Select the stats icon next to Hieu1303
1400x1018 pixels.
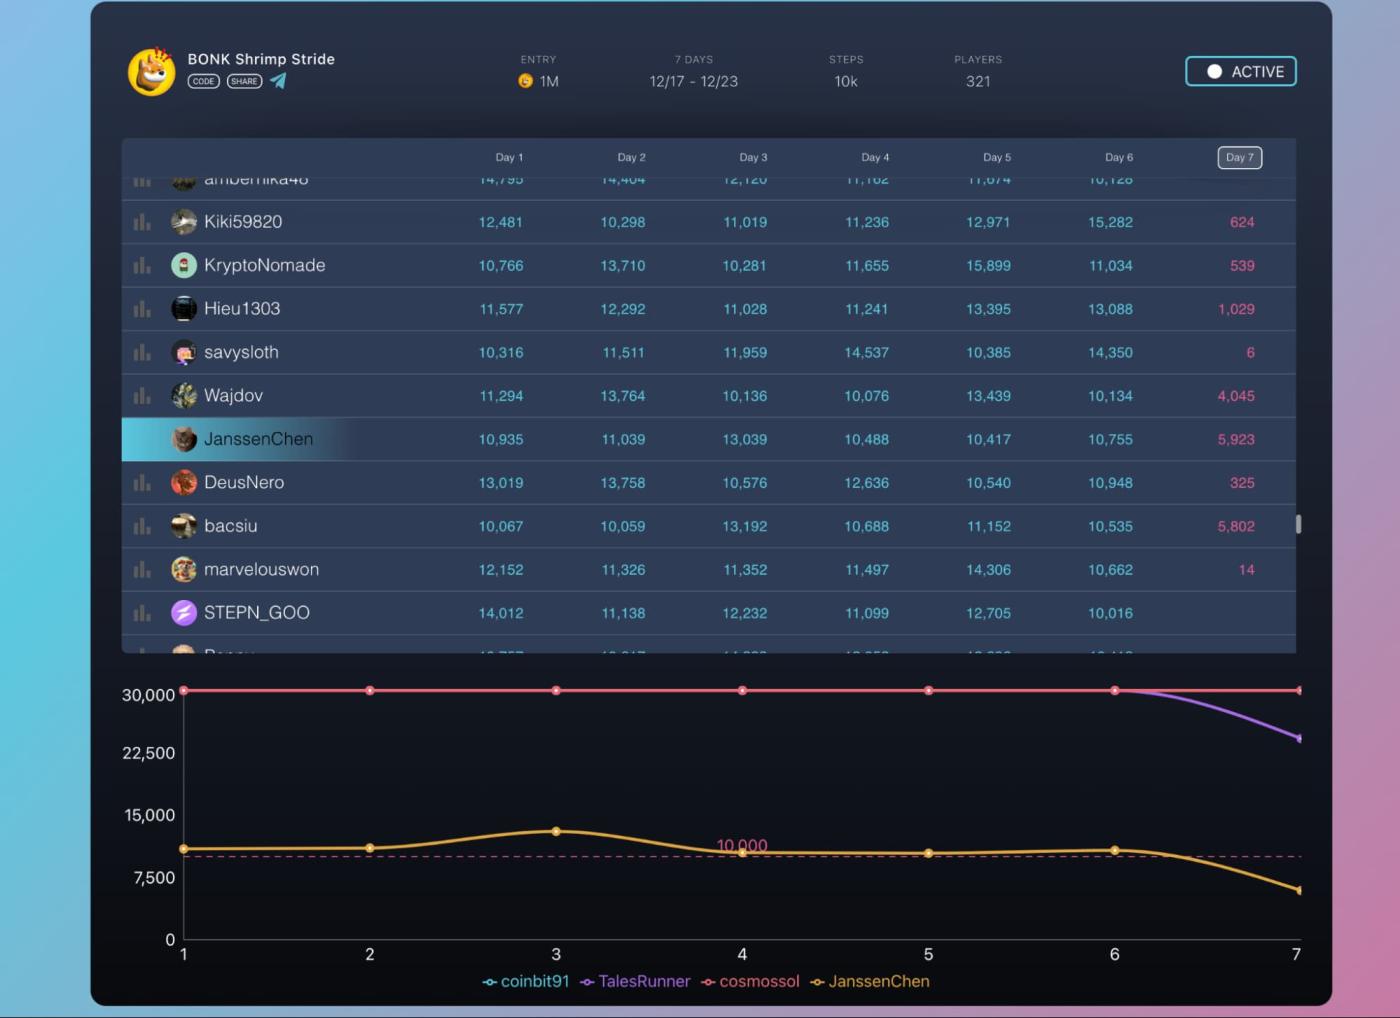(142, 308)
